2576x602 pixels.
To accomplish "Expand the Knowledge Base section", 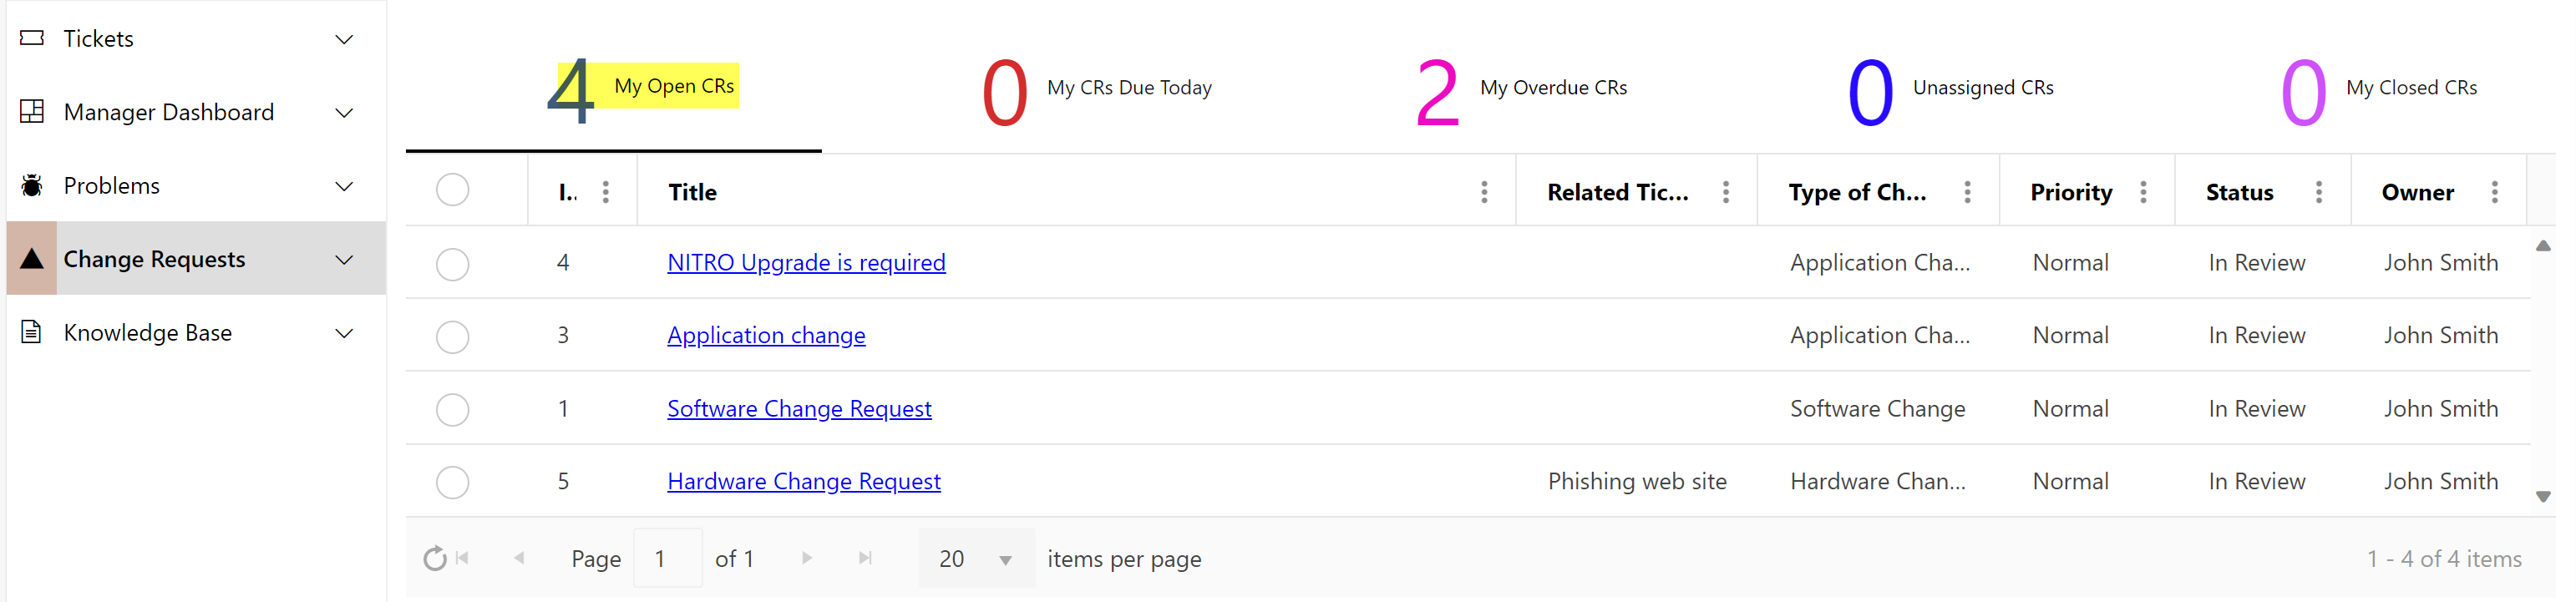I will 344,333.
